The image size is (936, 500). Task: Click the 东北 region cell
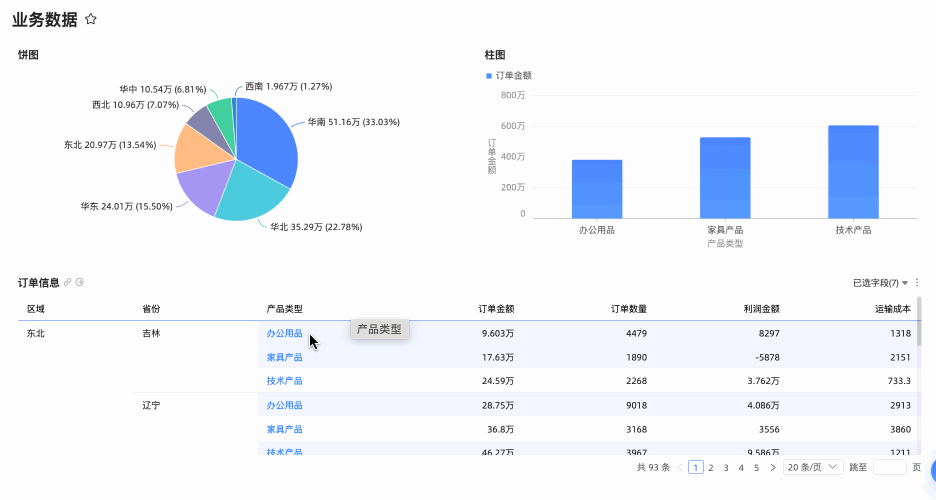[36, 334]
